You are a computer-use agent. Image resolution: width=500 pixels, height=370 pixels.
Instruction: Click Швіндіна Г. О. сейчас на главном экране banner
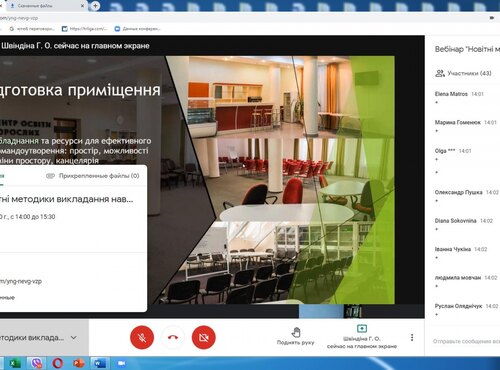(75, 46)
